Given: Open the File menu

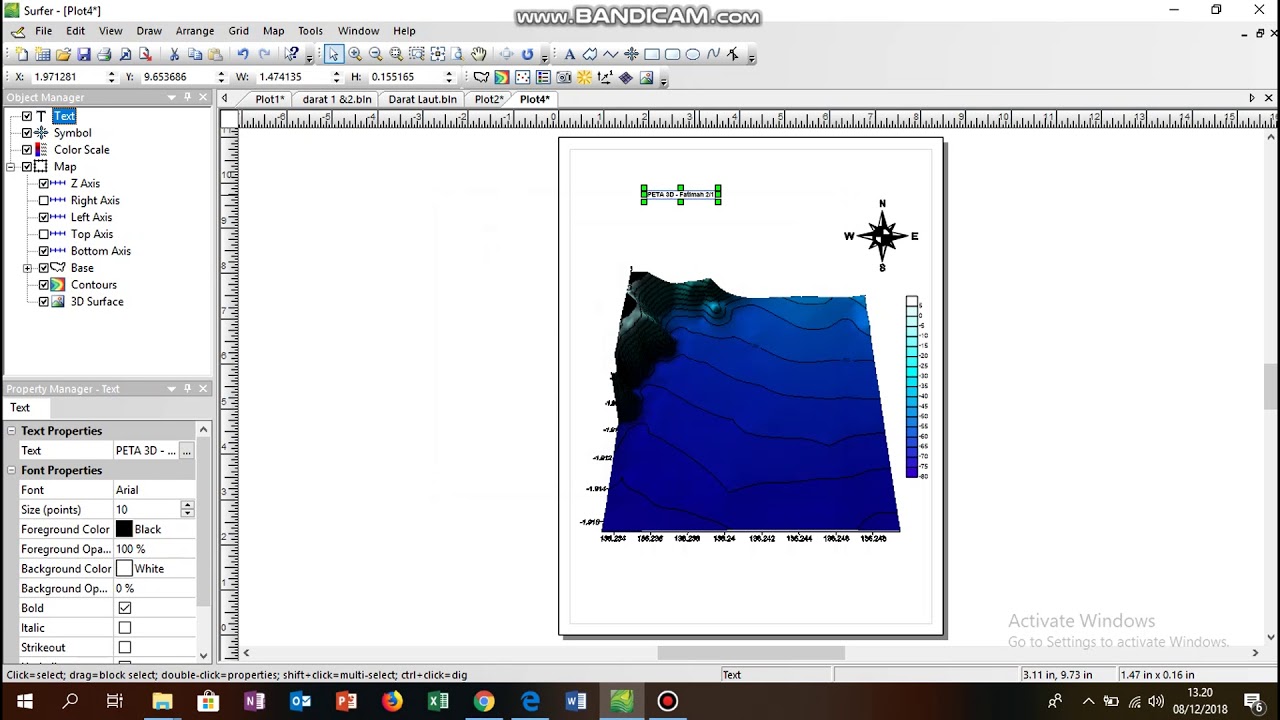Looking at the screenshot, I should [x=44, y=31].
